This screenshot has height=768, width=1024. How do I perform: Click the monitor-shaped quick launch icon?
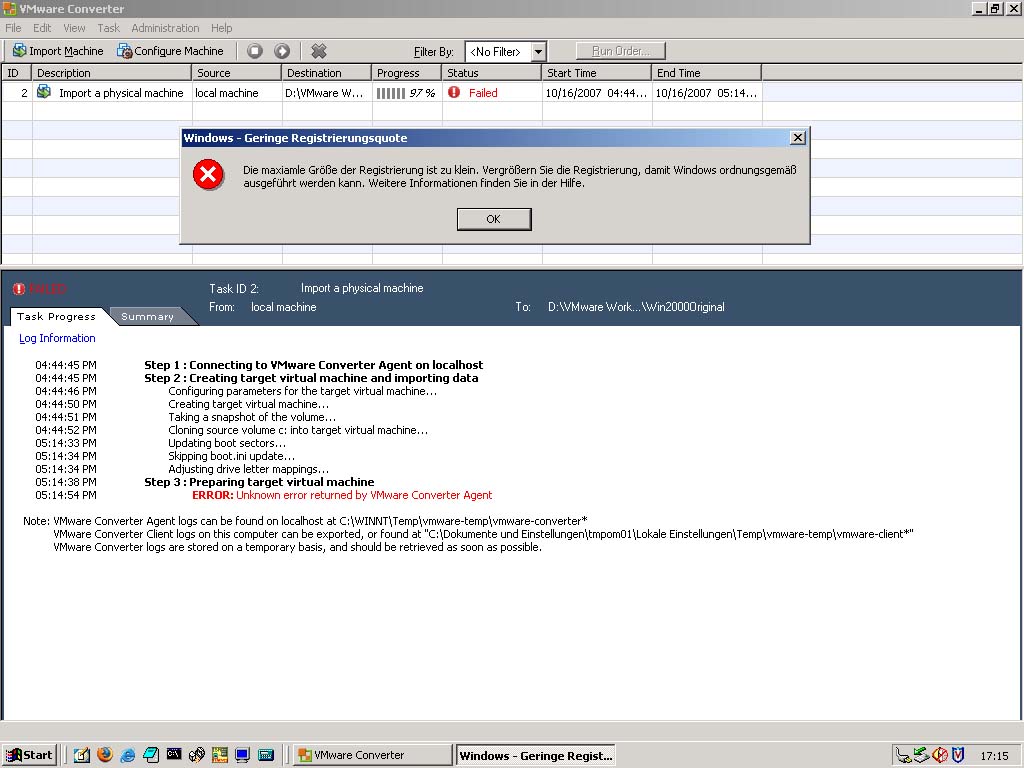[x=242, y=756]
